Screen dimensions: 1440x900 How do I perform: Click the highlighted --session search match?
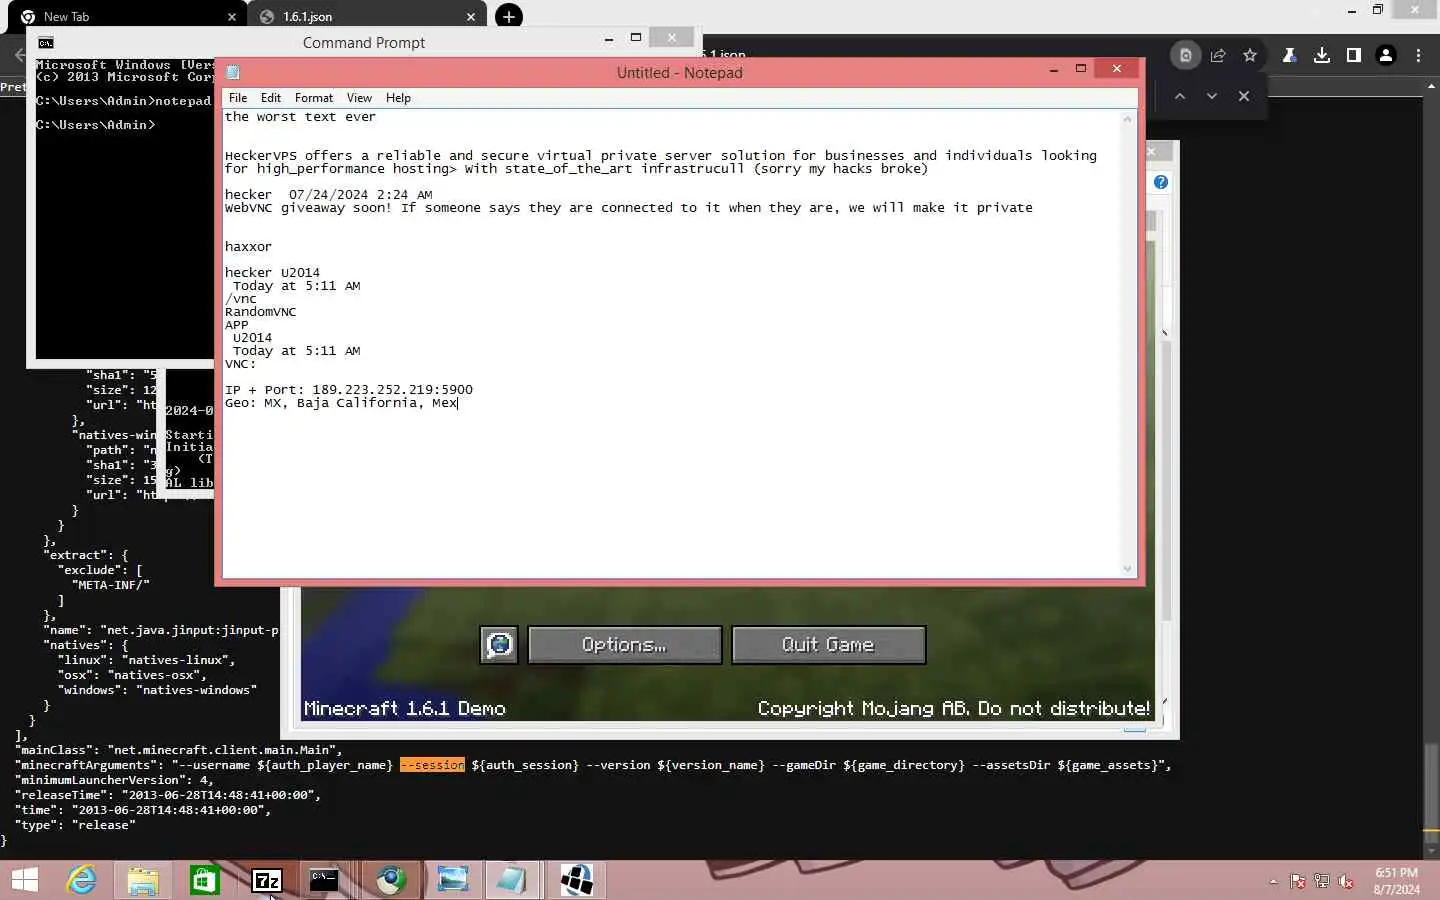tap(432, 765)
